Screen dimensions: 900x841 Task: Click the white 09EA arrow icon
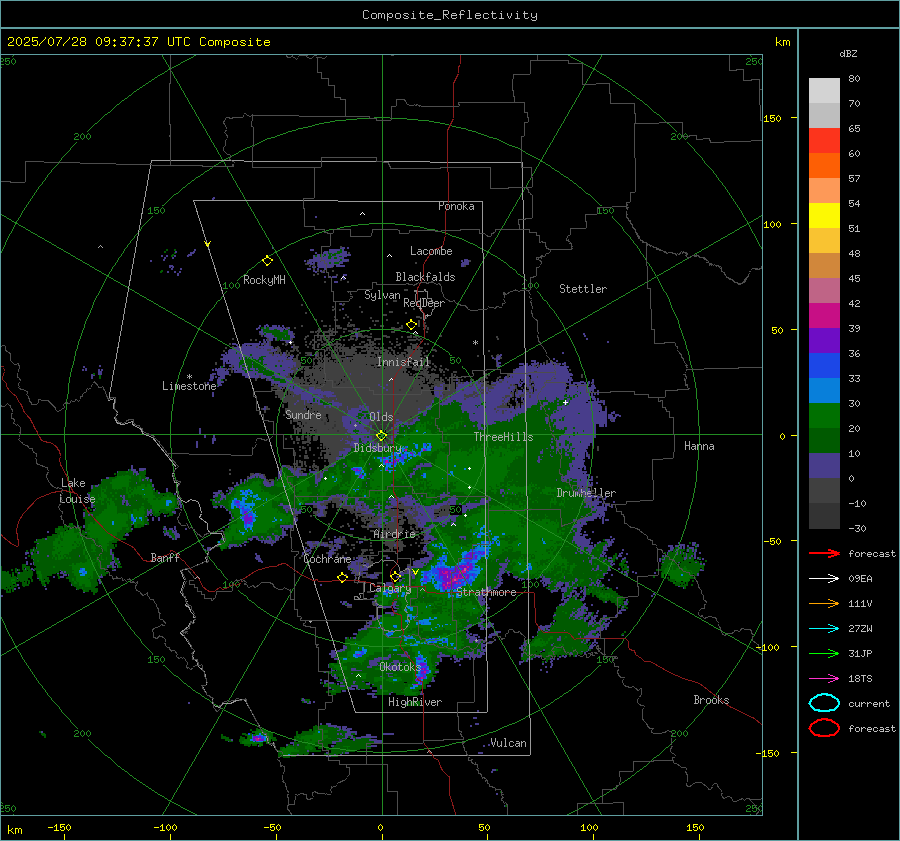pos(824,579)
